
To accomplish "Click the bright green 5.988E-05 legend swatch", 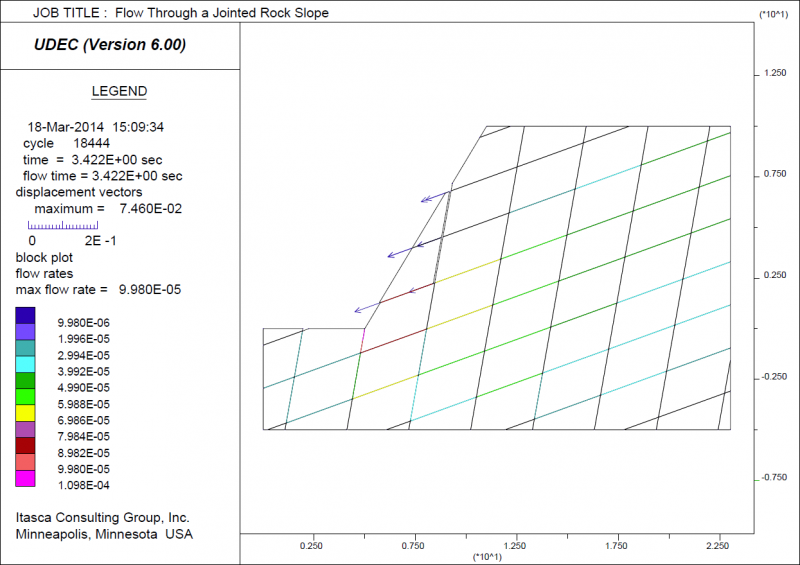I will coord(25,397).
